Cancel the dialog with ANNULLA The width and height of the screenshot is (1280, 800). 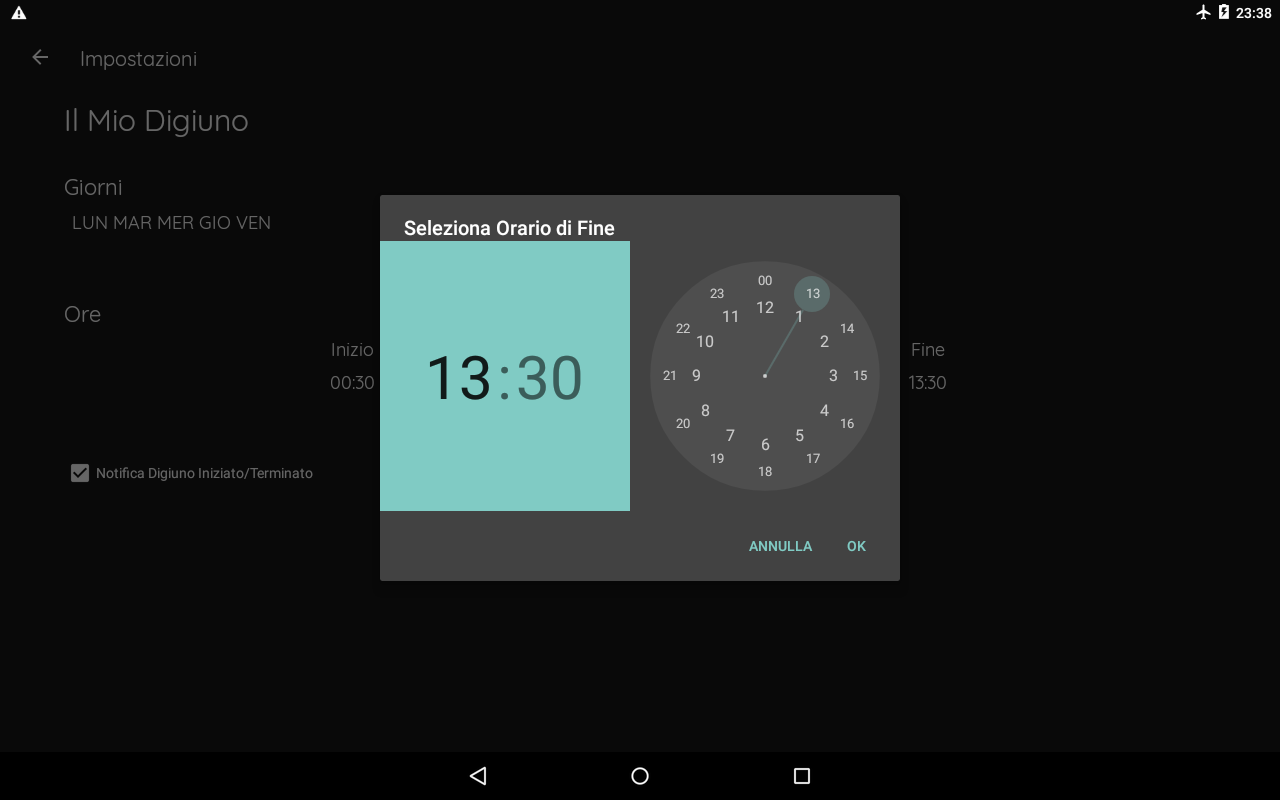point(780,546)
